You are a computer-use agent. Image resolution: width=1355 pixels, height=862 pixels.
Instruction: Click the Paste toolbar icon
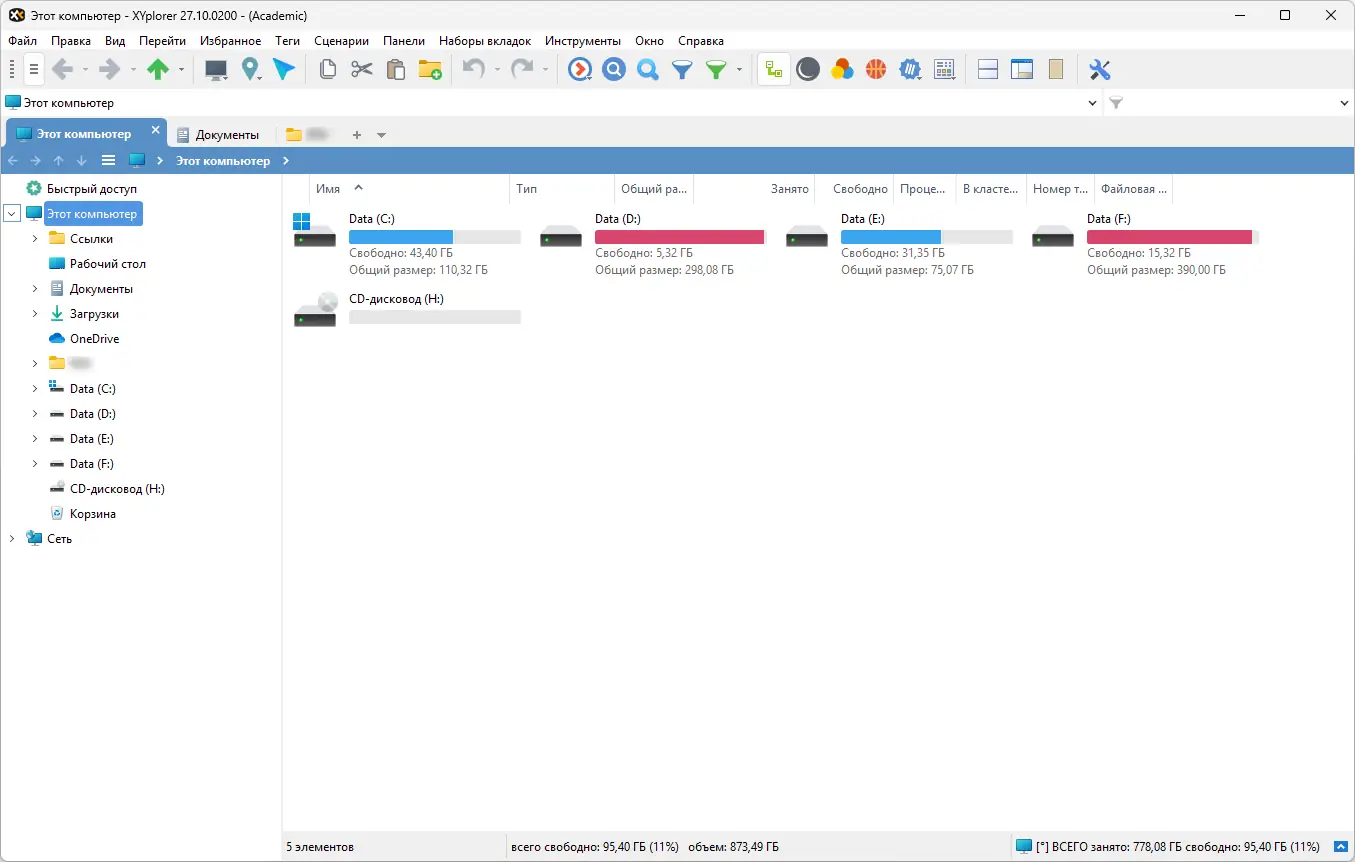(x=395, y=69)
